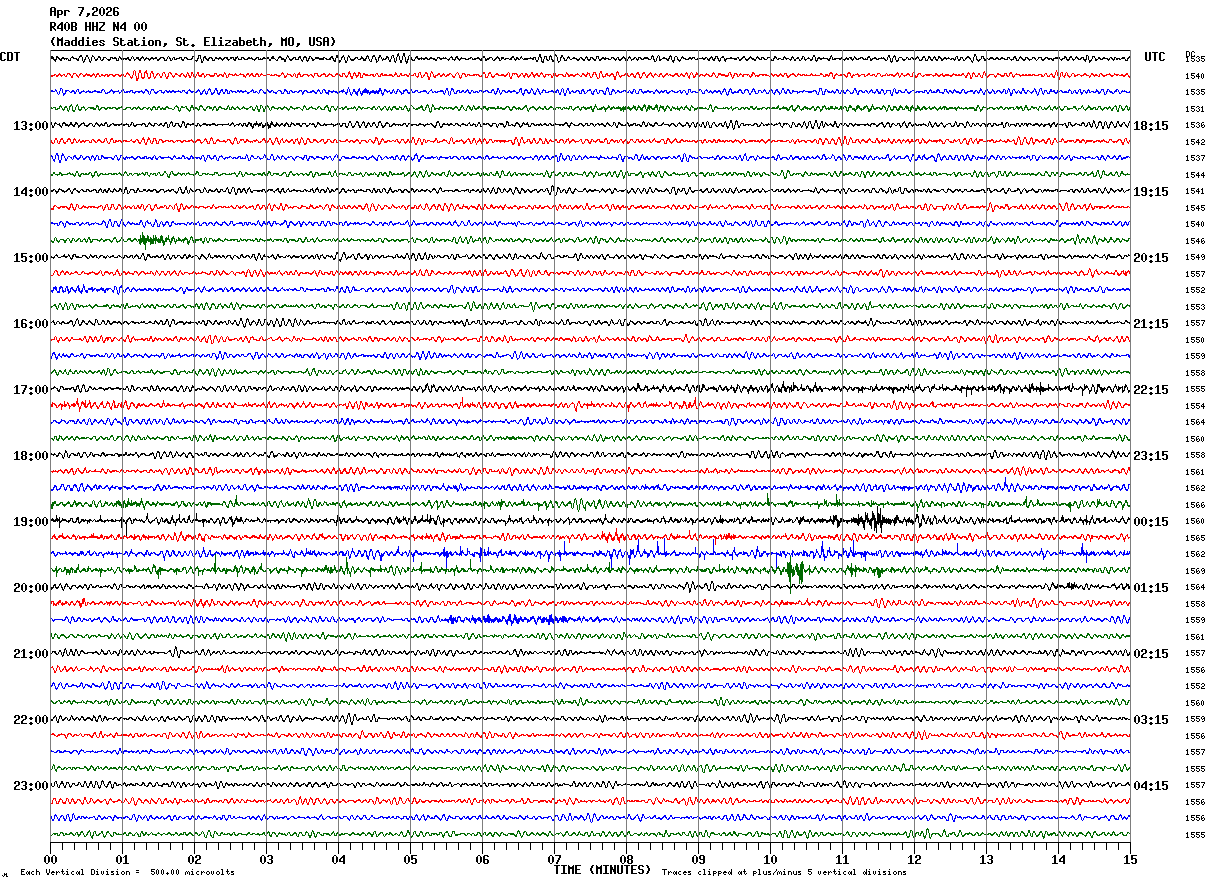Select the 17:00 CDT time label
Screen dimensions: 1210x886
[x=31, y=390]
